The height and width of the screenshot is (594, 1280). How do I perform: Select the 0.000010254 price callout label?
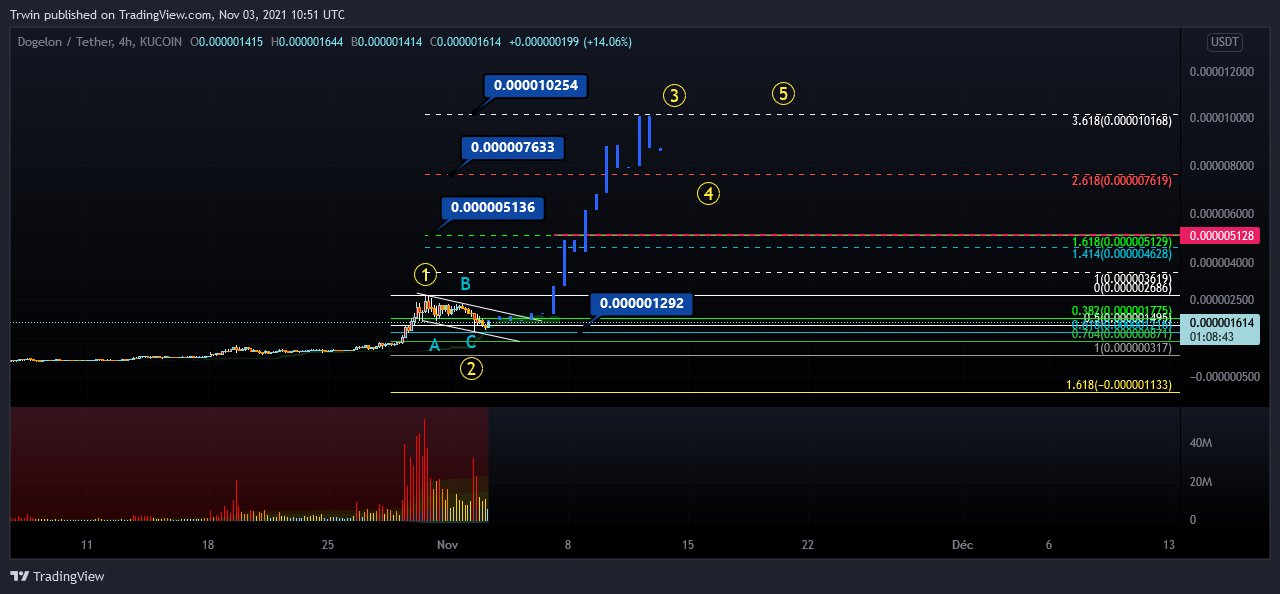click(x=535, y=85)
